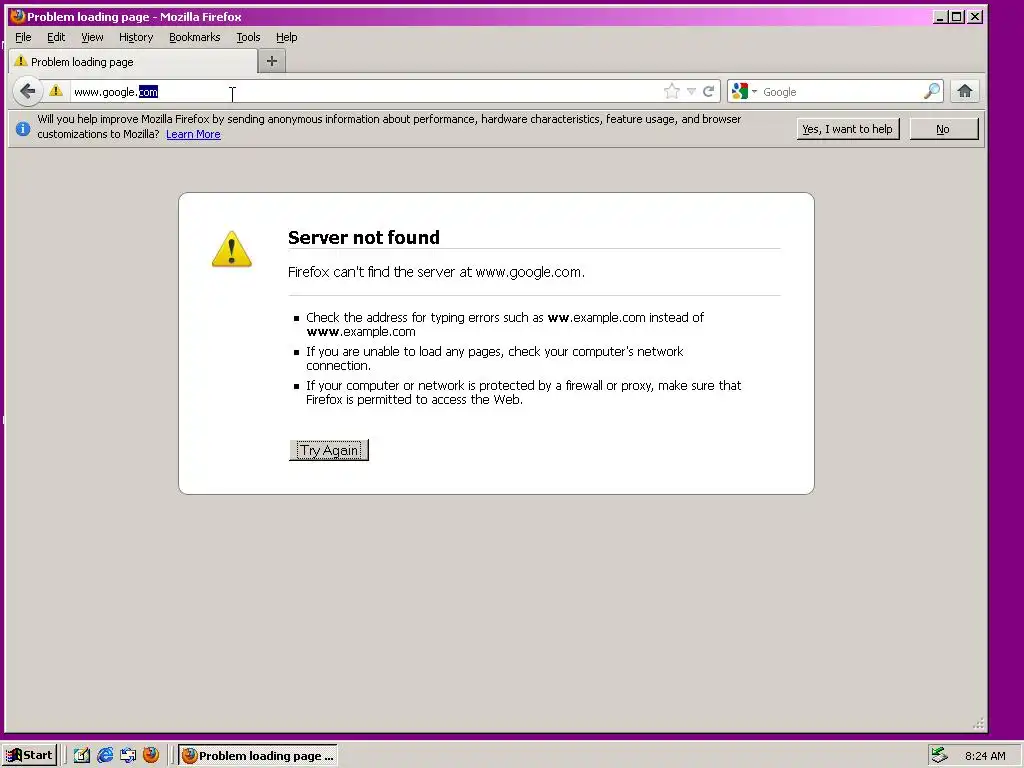Click inside the www.google.com address field
The width and height of the screenshot is (1024, 768).
(x=366, y=92)
